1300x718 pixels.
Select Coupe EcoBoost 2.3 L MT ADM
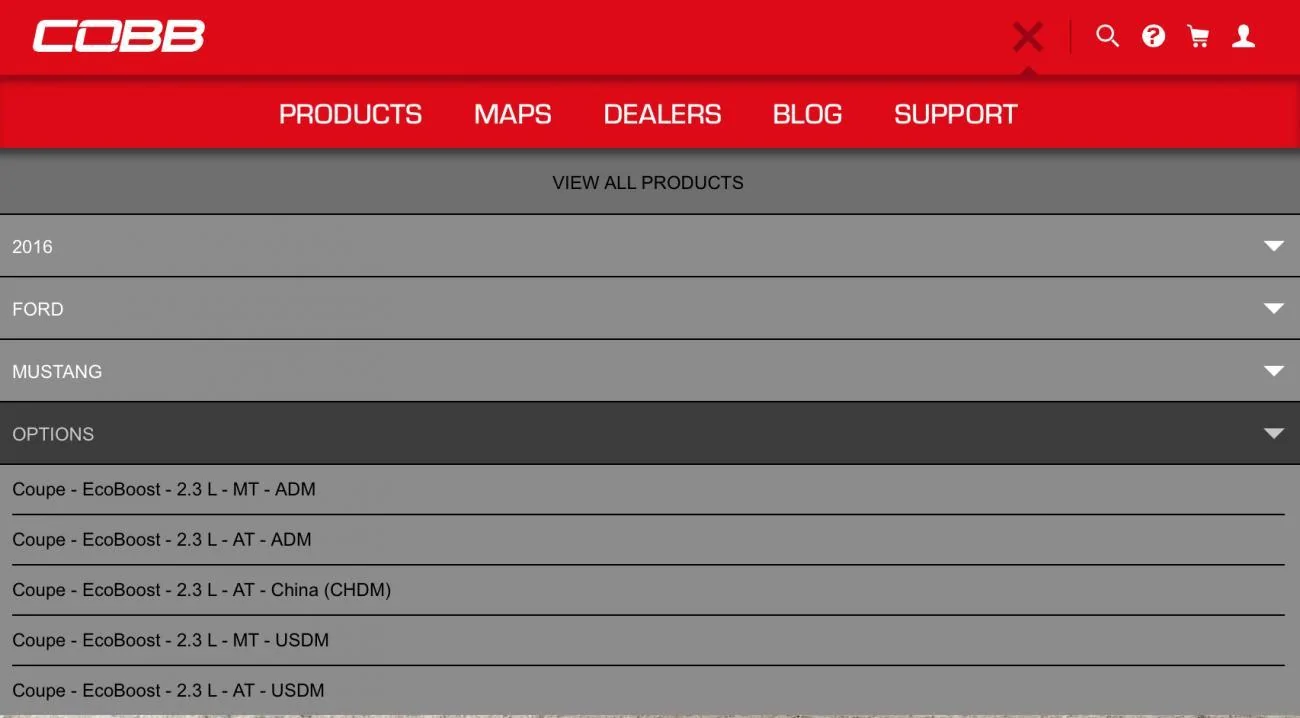click(648, 490)
